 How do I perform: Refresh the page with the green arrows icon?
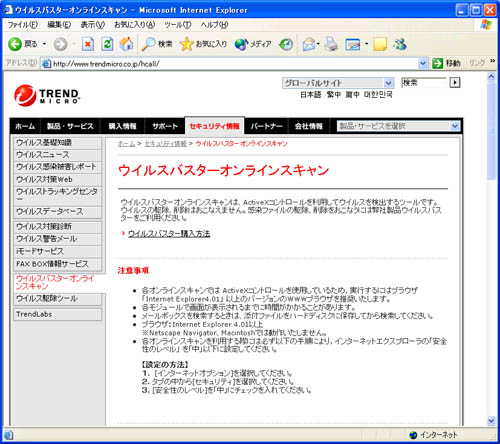[x=107, y=44]
